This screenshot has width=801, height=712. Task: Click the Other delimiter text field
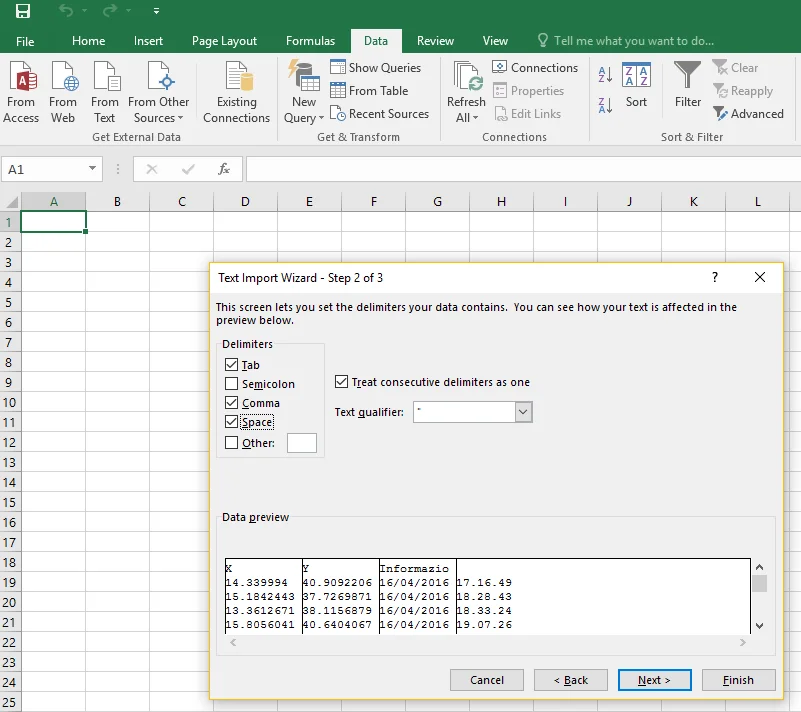point(302,443)
